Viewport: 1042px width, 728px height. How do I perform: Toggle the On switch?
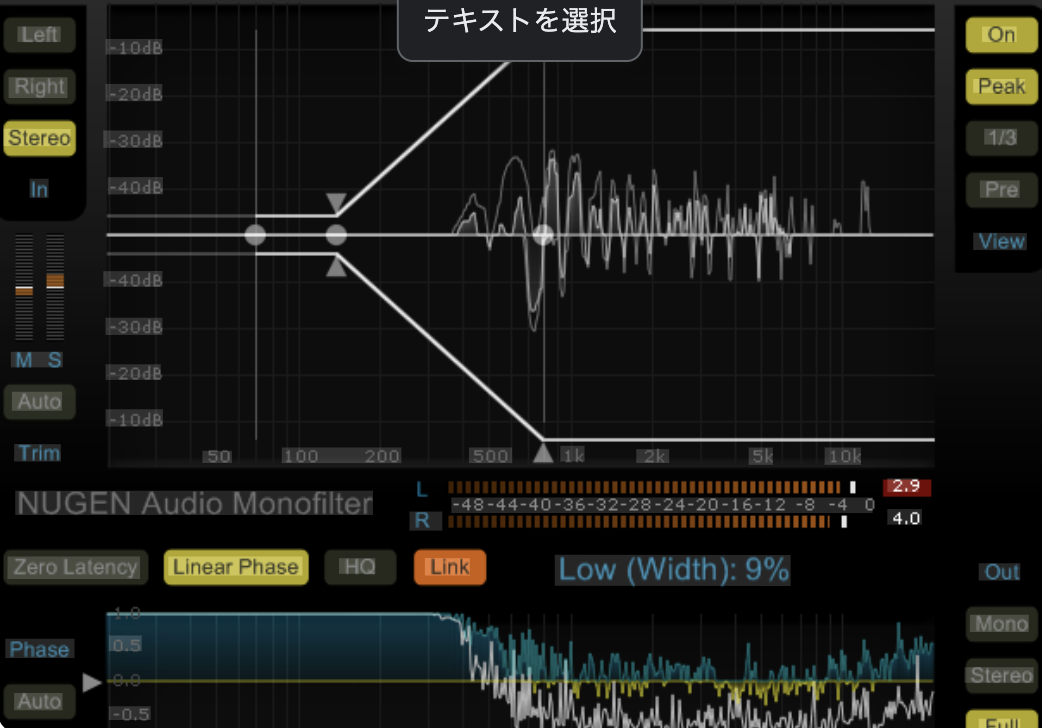[1001, 34]
